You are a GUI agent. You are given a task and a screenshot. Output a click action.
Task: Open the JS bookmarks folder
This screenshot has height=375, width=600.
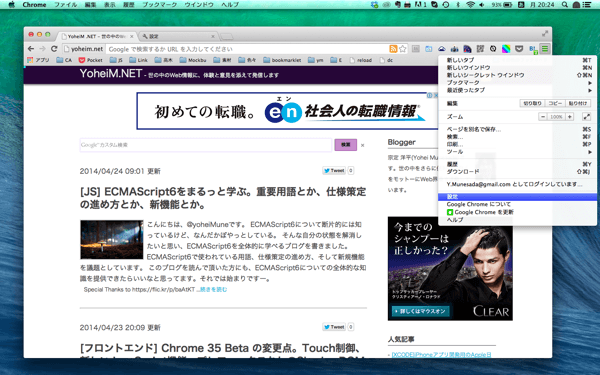(116, 60)
